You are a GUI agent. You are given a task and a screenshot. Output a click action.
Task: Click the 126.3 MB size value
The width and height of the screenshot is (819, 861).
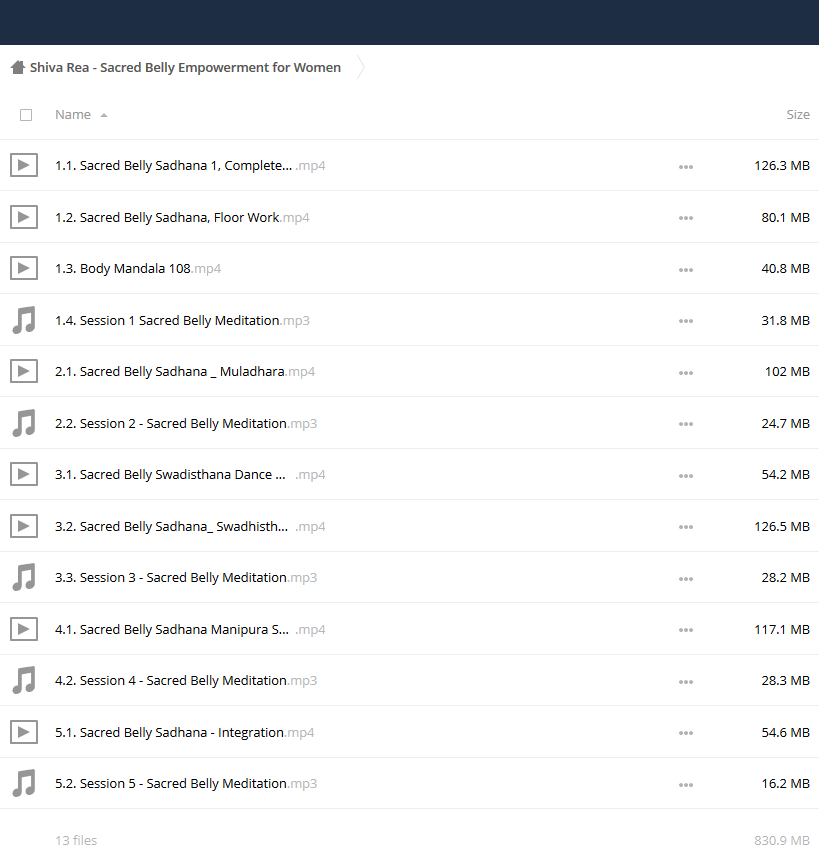tap(782, 165)
